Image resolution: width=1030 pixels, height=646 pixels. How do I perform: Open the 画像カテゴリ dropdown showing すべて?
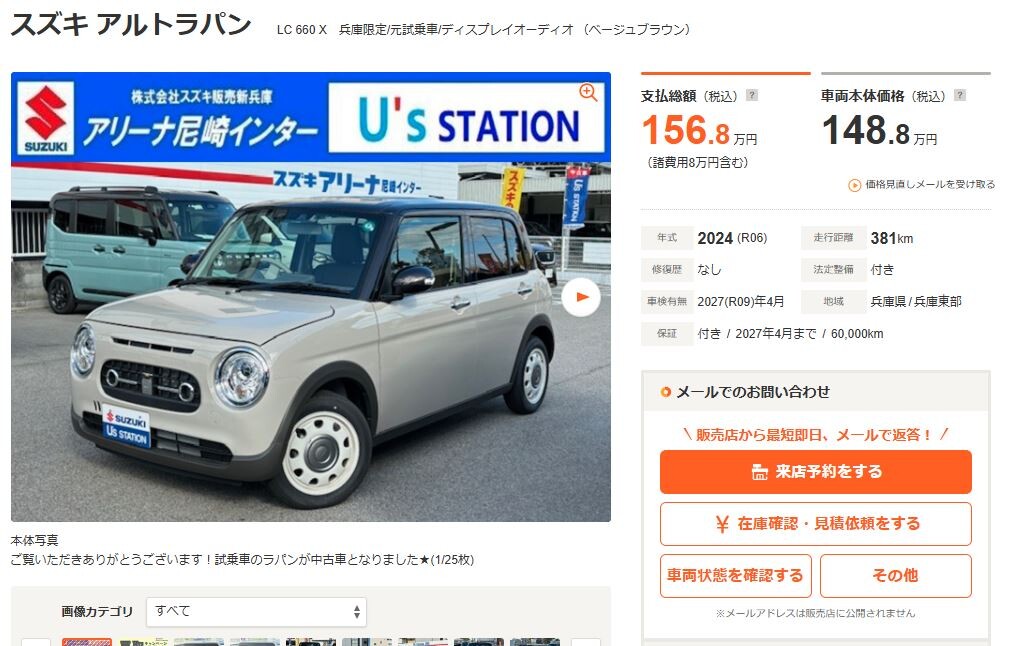coord(256,612)
